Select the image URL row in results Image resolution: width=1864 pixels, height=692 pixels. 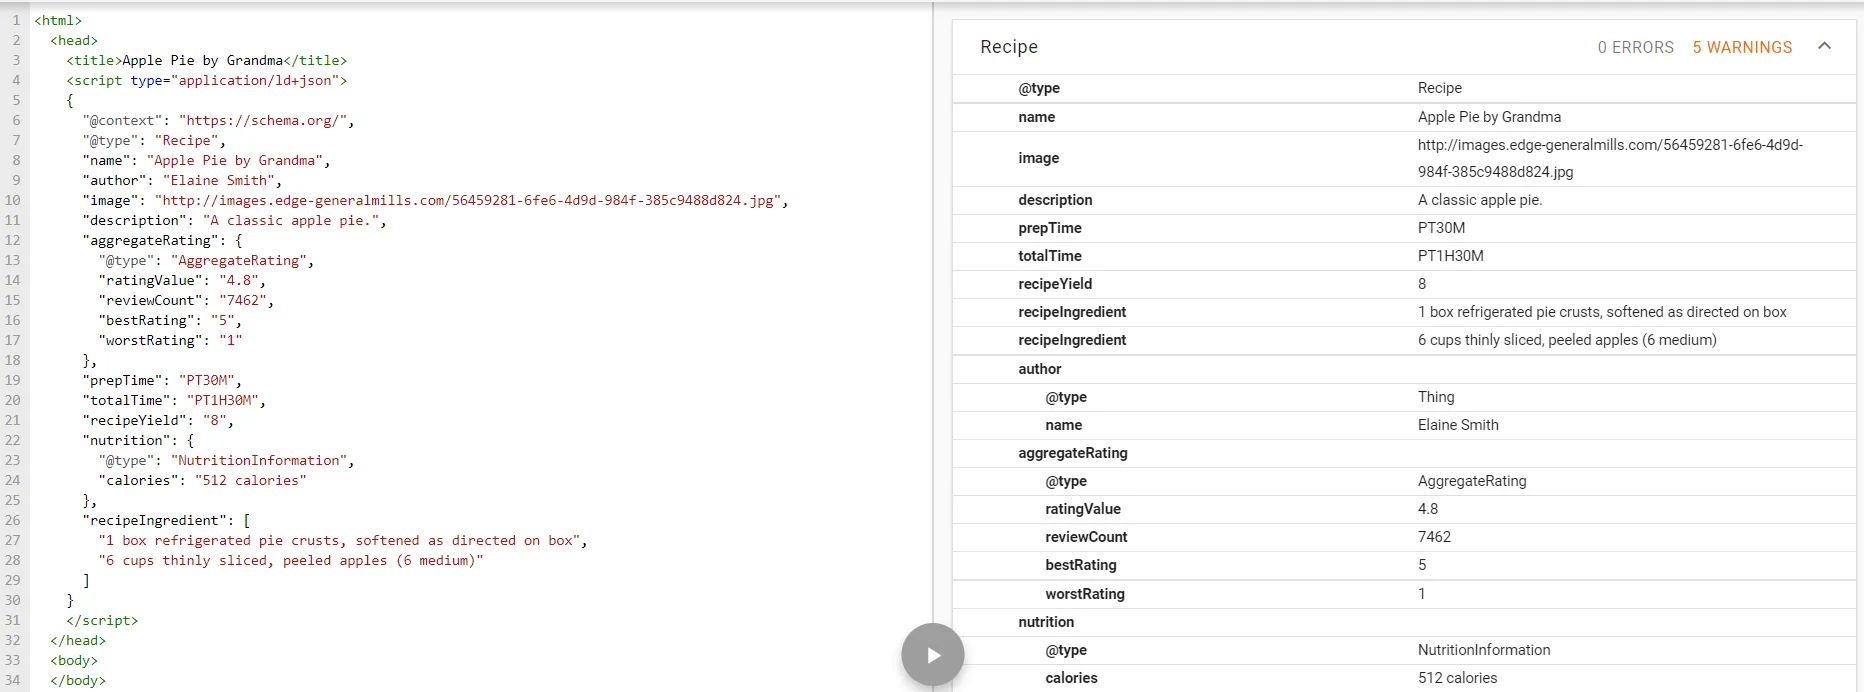1403,158
